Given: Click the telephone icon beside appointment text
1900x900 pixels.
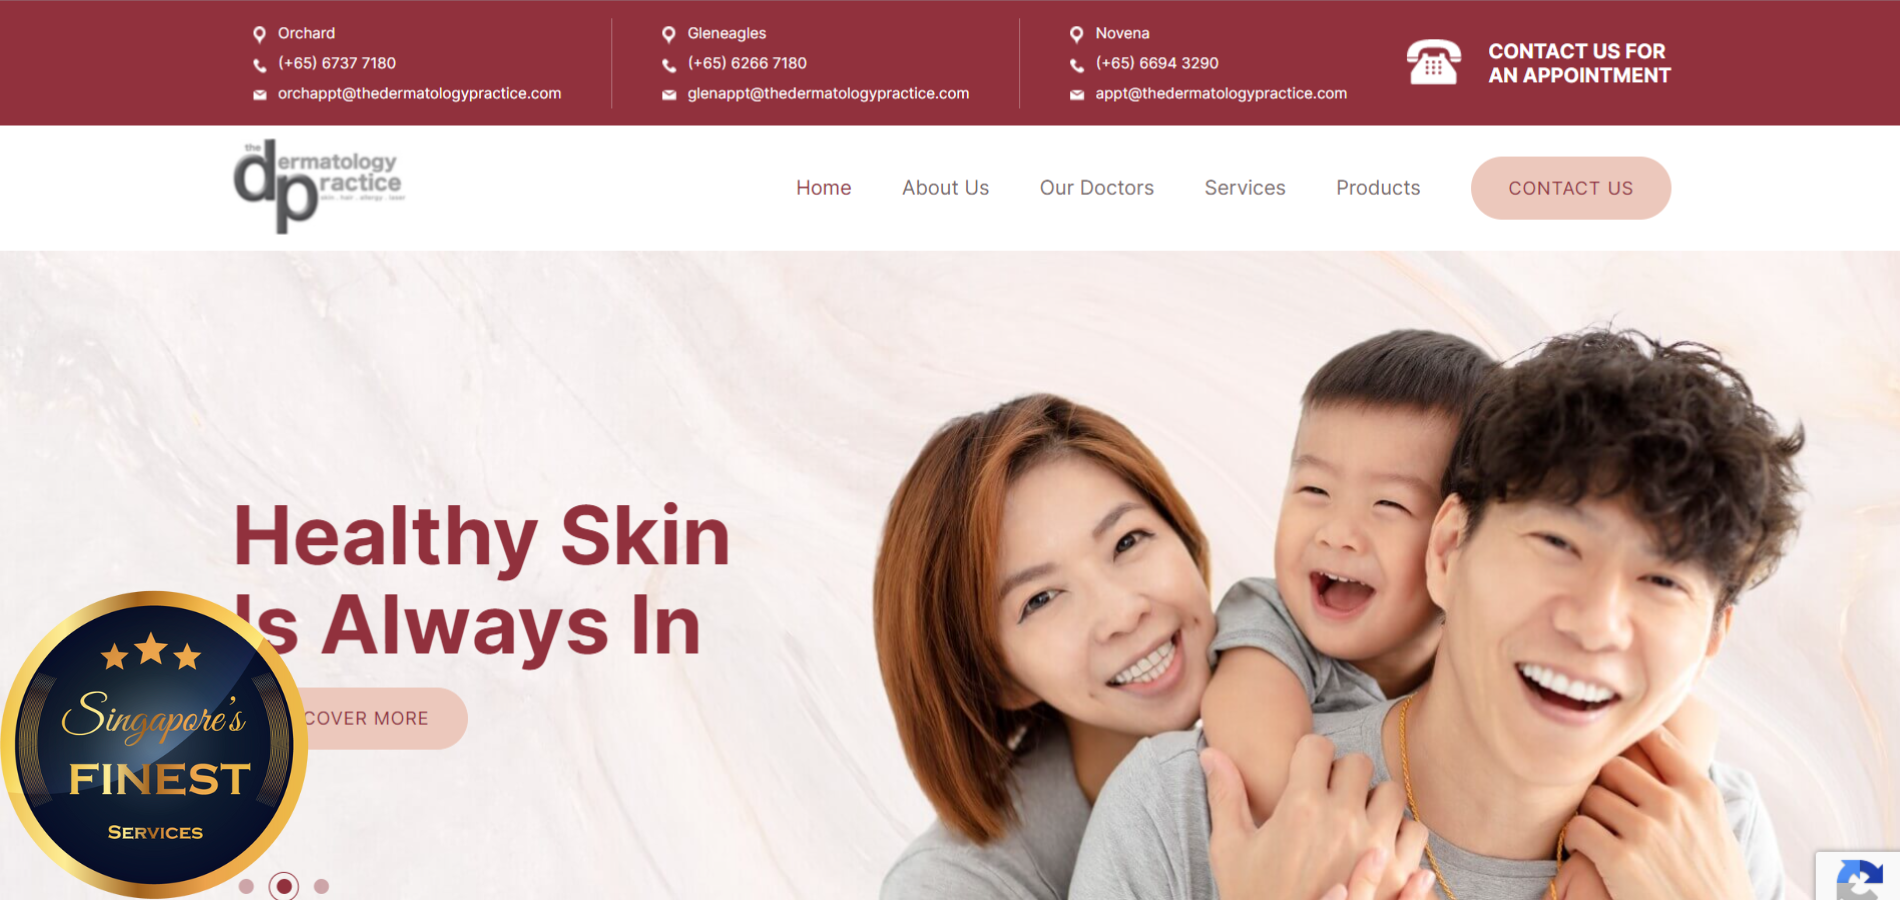Looking at the screenshot, I should 1433,62.
